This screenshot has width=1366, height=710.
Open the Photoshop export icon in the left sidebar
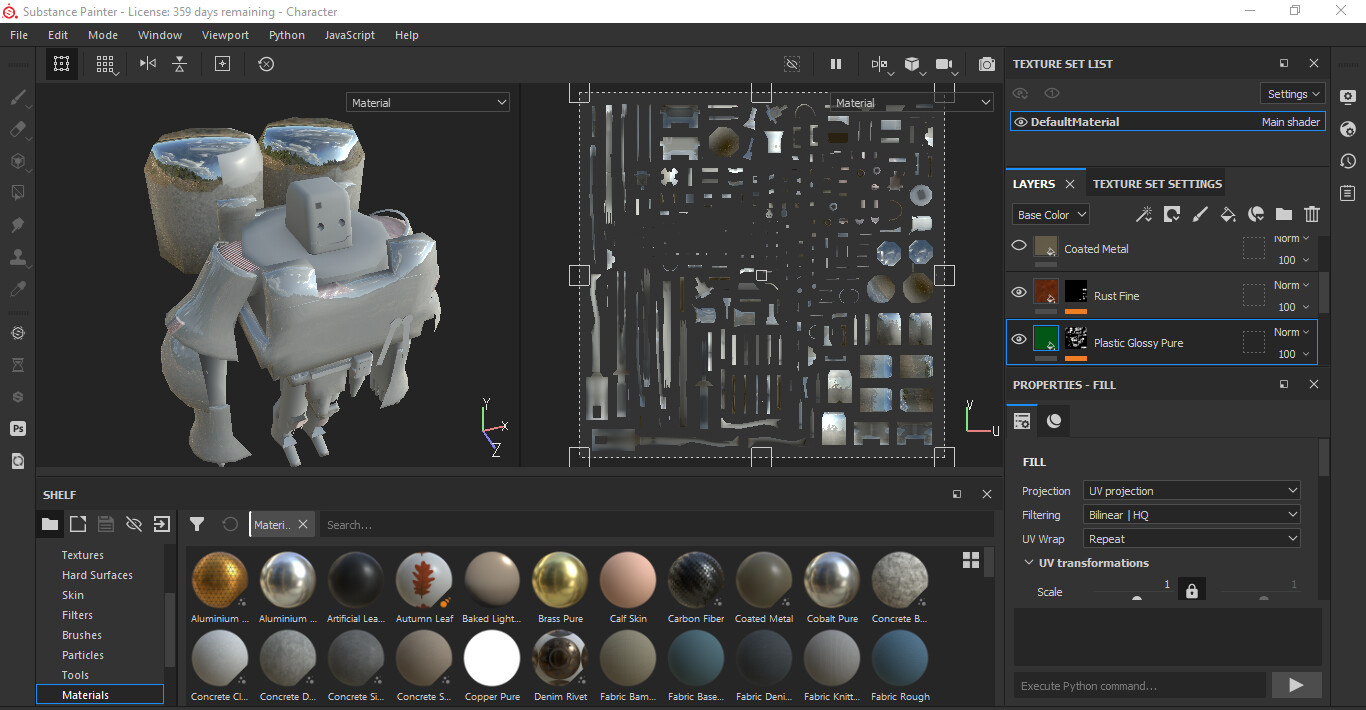click(x=17, y=428)
